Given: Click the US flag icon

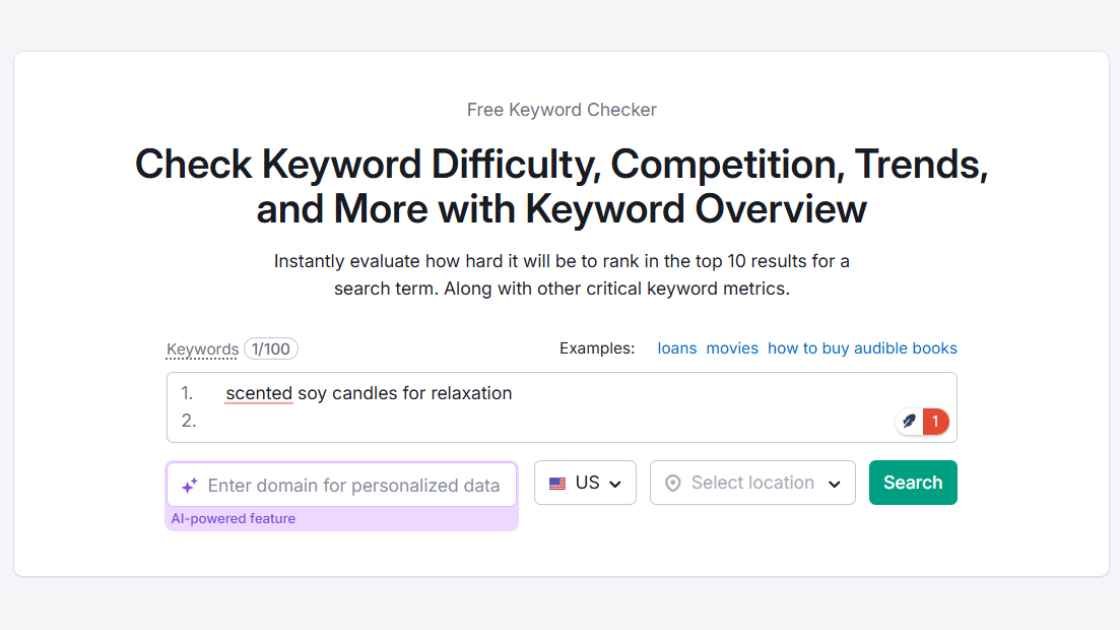Looking at the screenshot, I should [557, 484].
